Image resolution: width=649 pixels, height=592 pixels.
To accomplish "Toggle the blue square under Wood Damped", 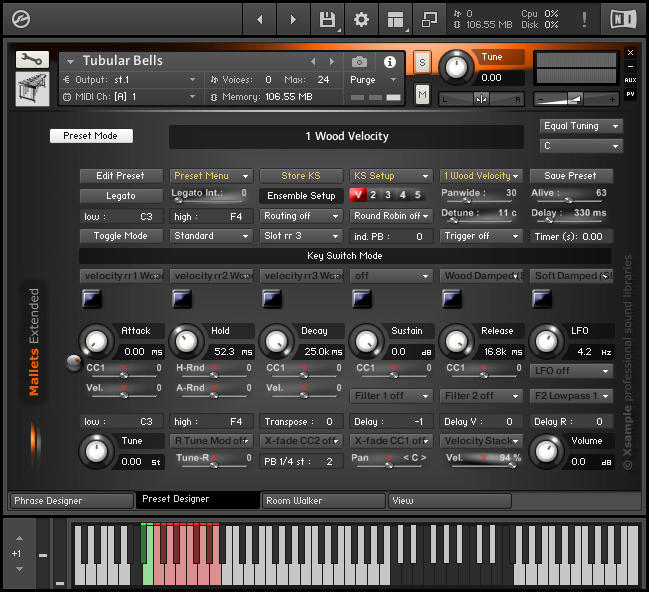I will click(x=451, y=299).
